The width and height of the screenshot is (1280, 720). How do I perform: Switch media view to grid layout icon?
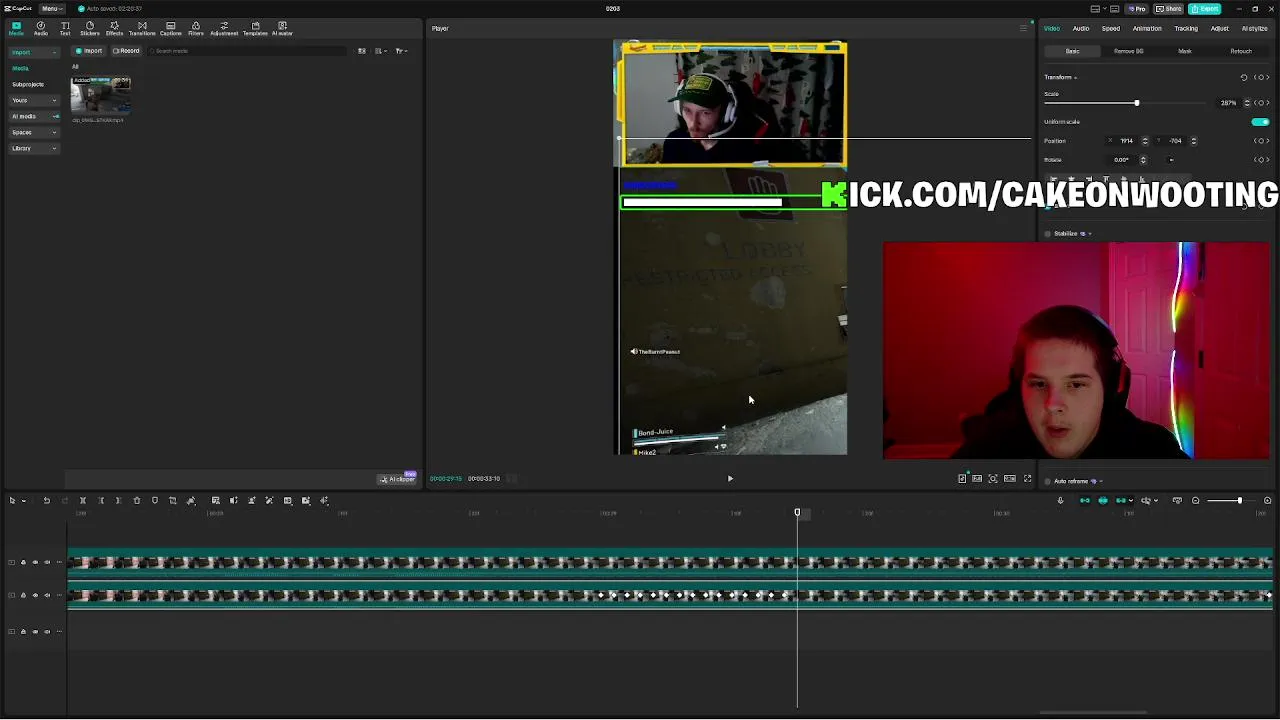(362, 51)
